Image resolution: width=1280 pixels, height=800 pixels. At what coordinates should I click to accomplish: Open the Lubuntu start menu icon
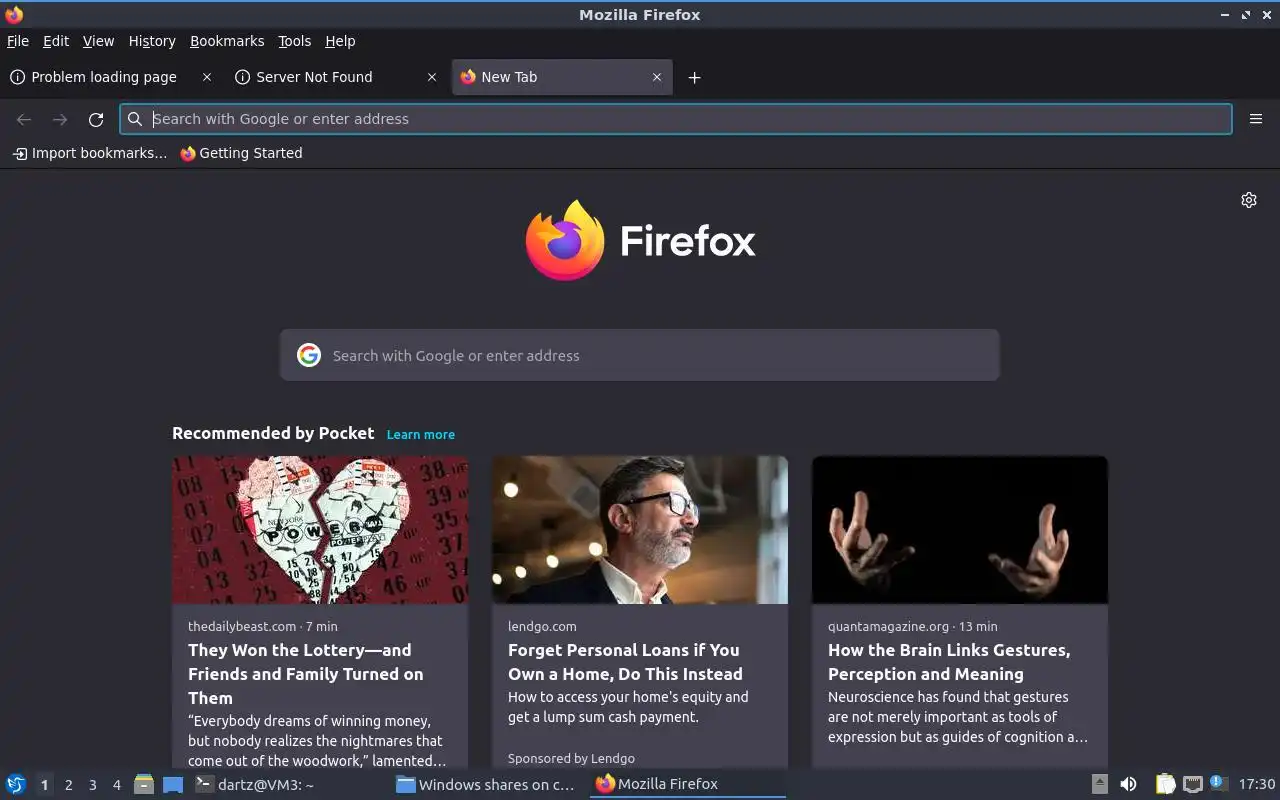pyautogui.click(x=16, y=784)
